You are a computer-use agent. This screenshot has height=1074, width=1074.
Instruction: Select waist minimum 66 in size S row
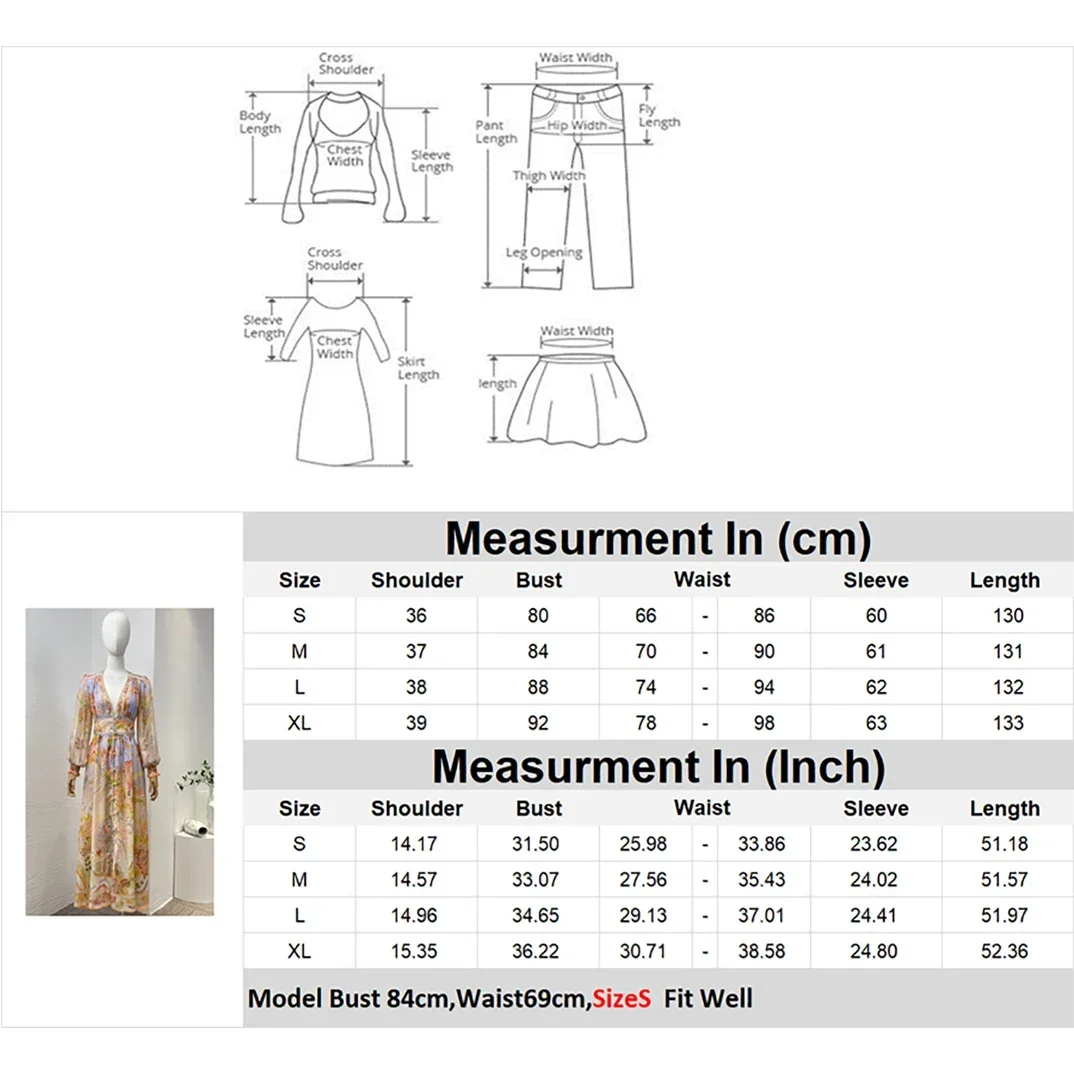point(646,615)
